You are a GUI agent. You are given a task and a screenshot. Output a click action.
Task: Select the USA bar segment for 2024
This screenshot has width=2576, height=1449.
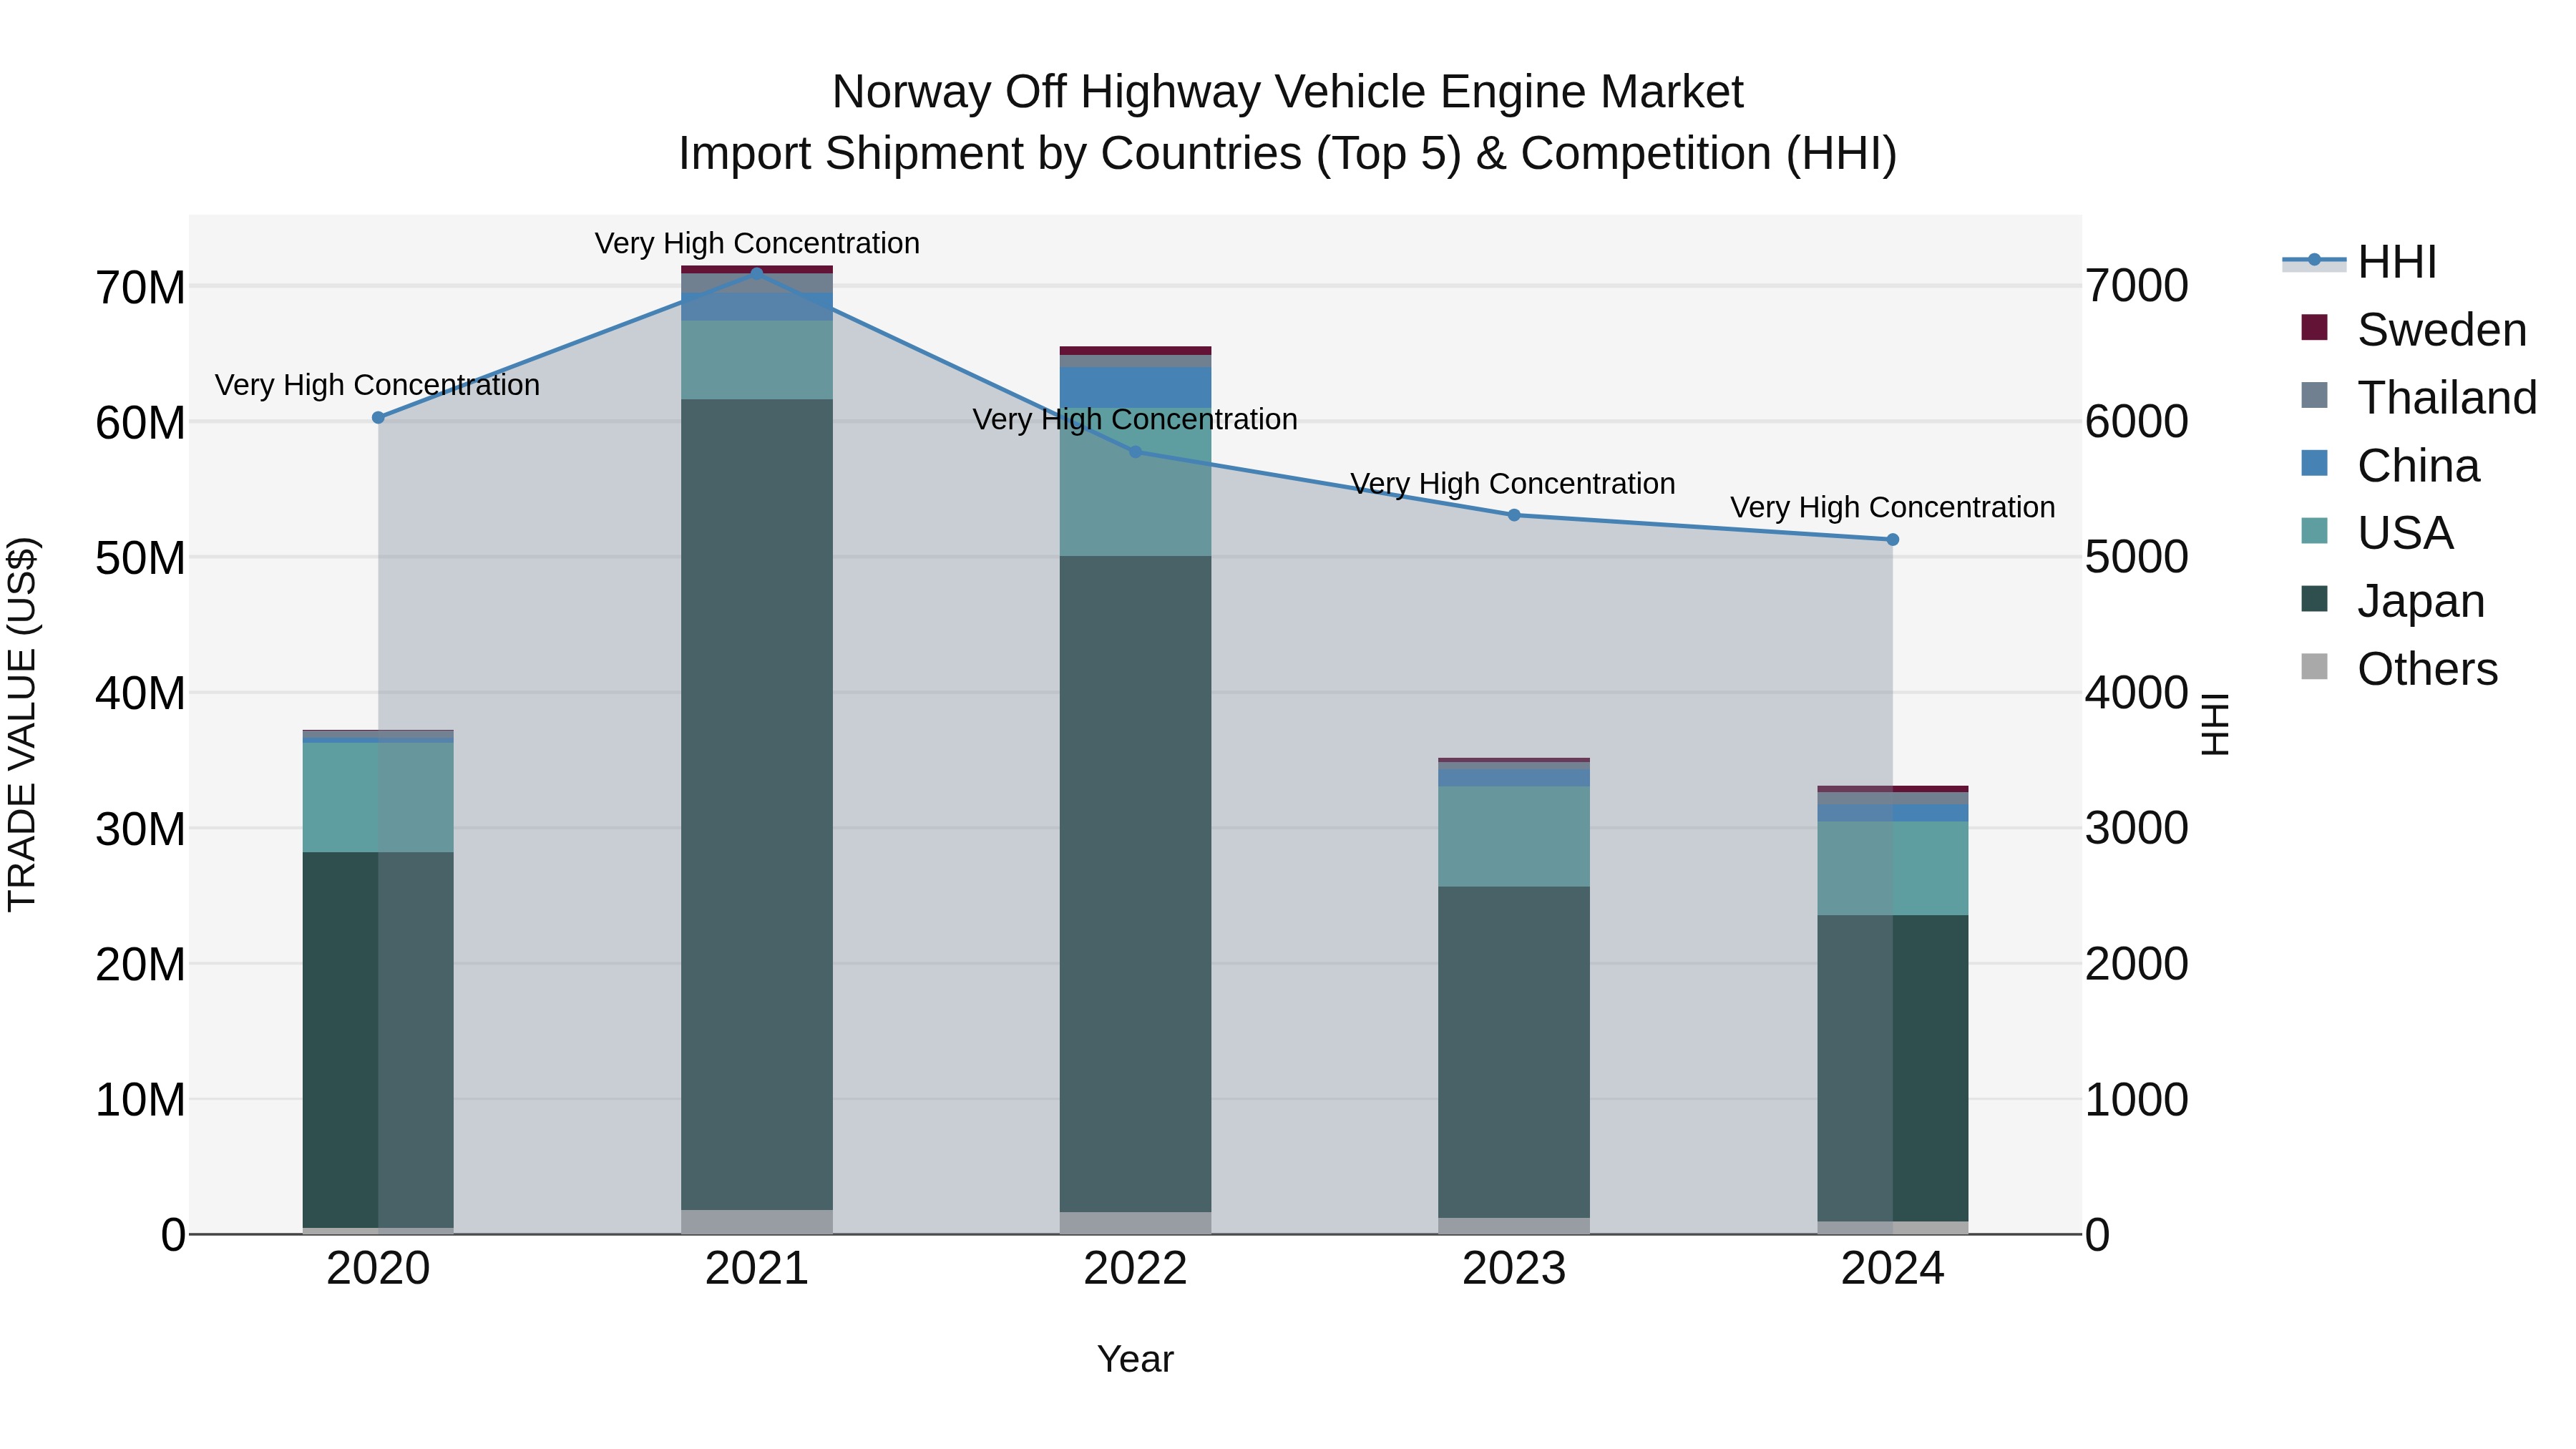1892,868
